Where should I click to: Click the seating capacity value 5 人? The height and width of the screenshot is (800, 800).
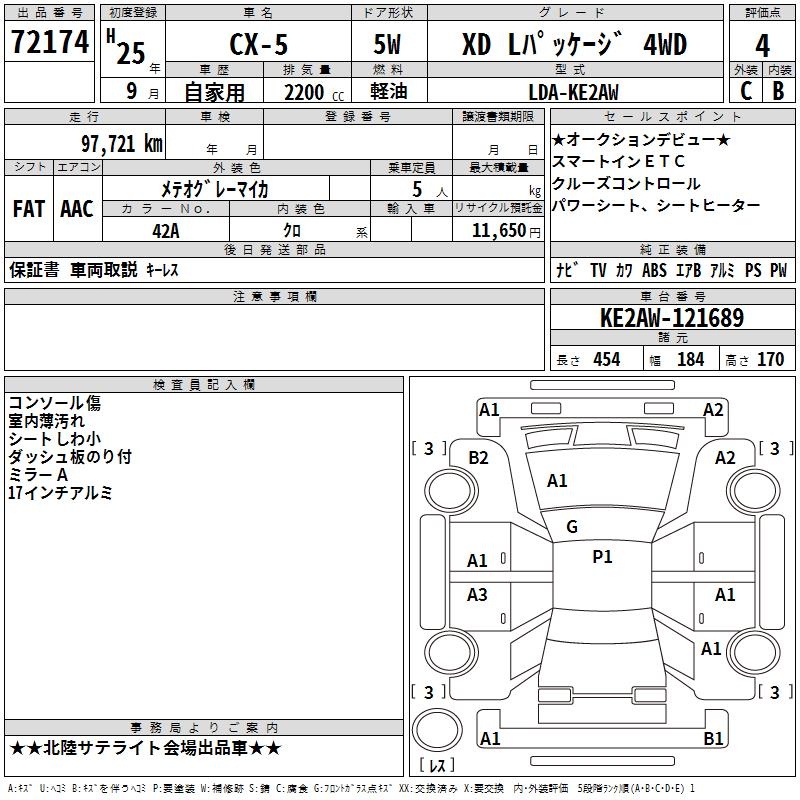tap(430, 190)
